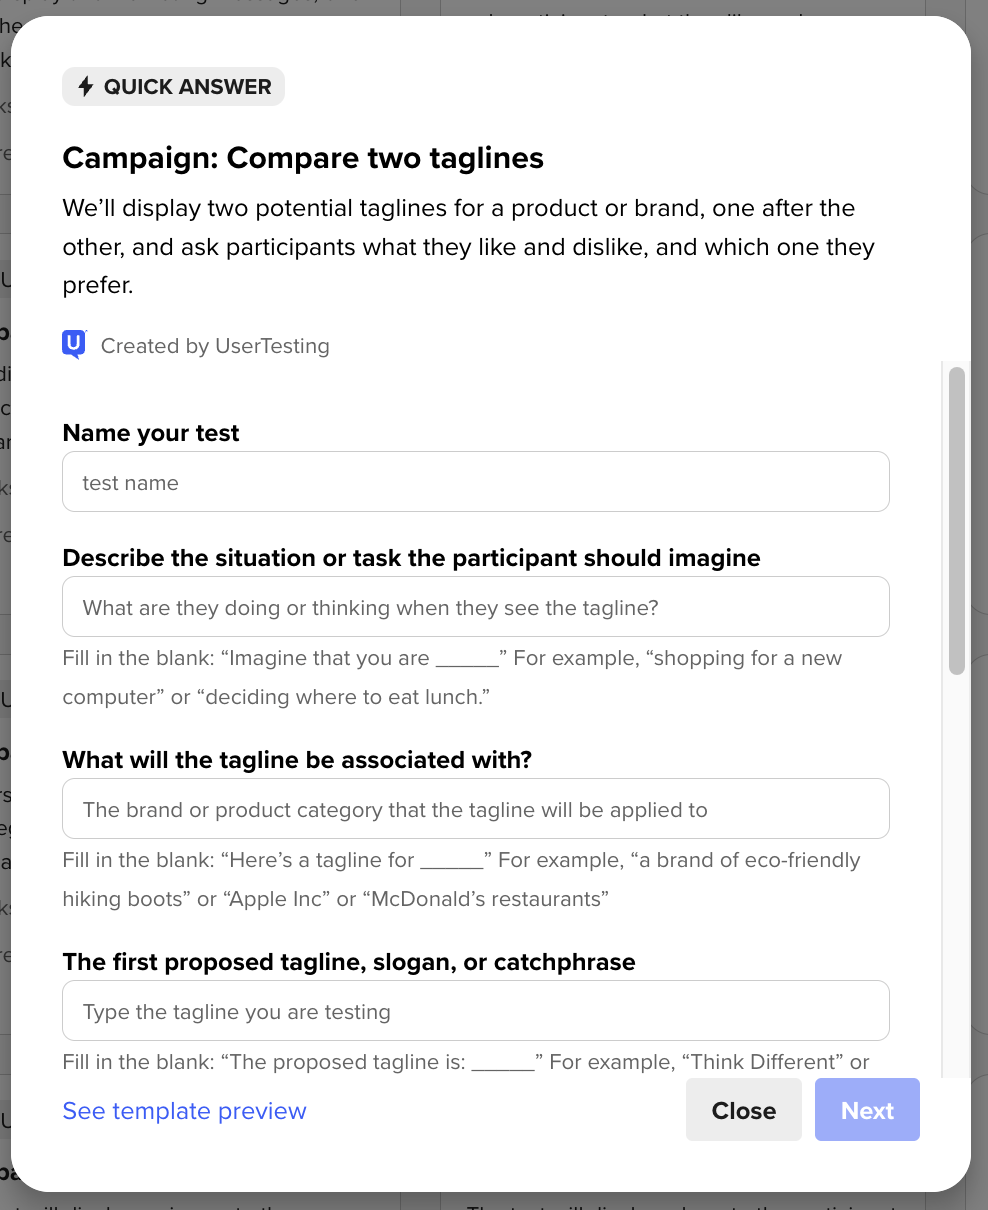Click the situation or task description field
Viewport: 988px width, 1210px height.
point(475,607)
